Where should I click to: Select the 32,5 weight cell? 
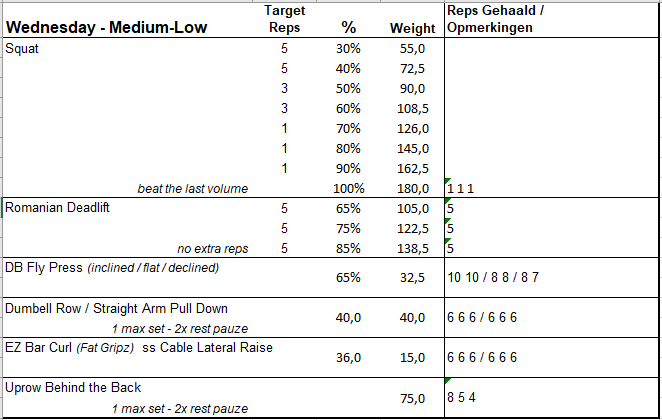coord(414,278)
